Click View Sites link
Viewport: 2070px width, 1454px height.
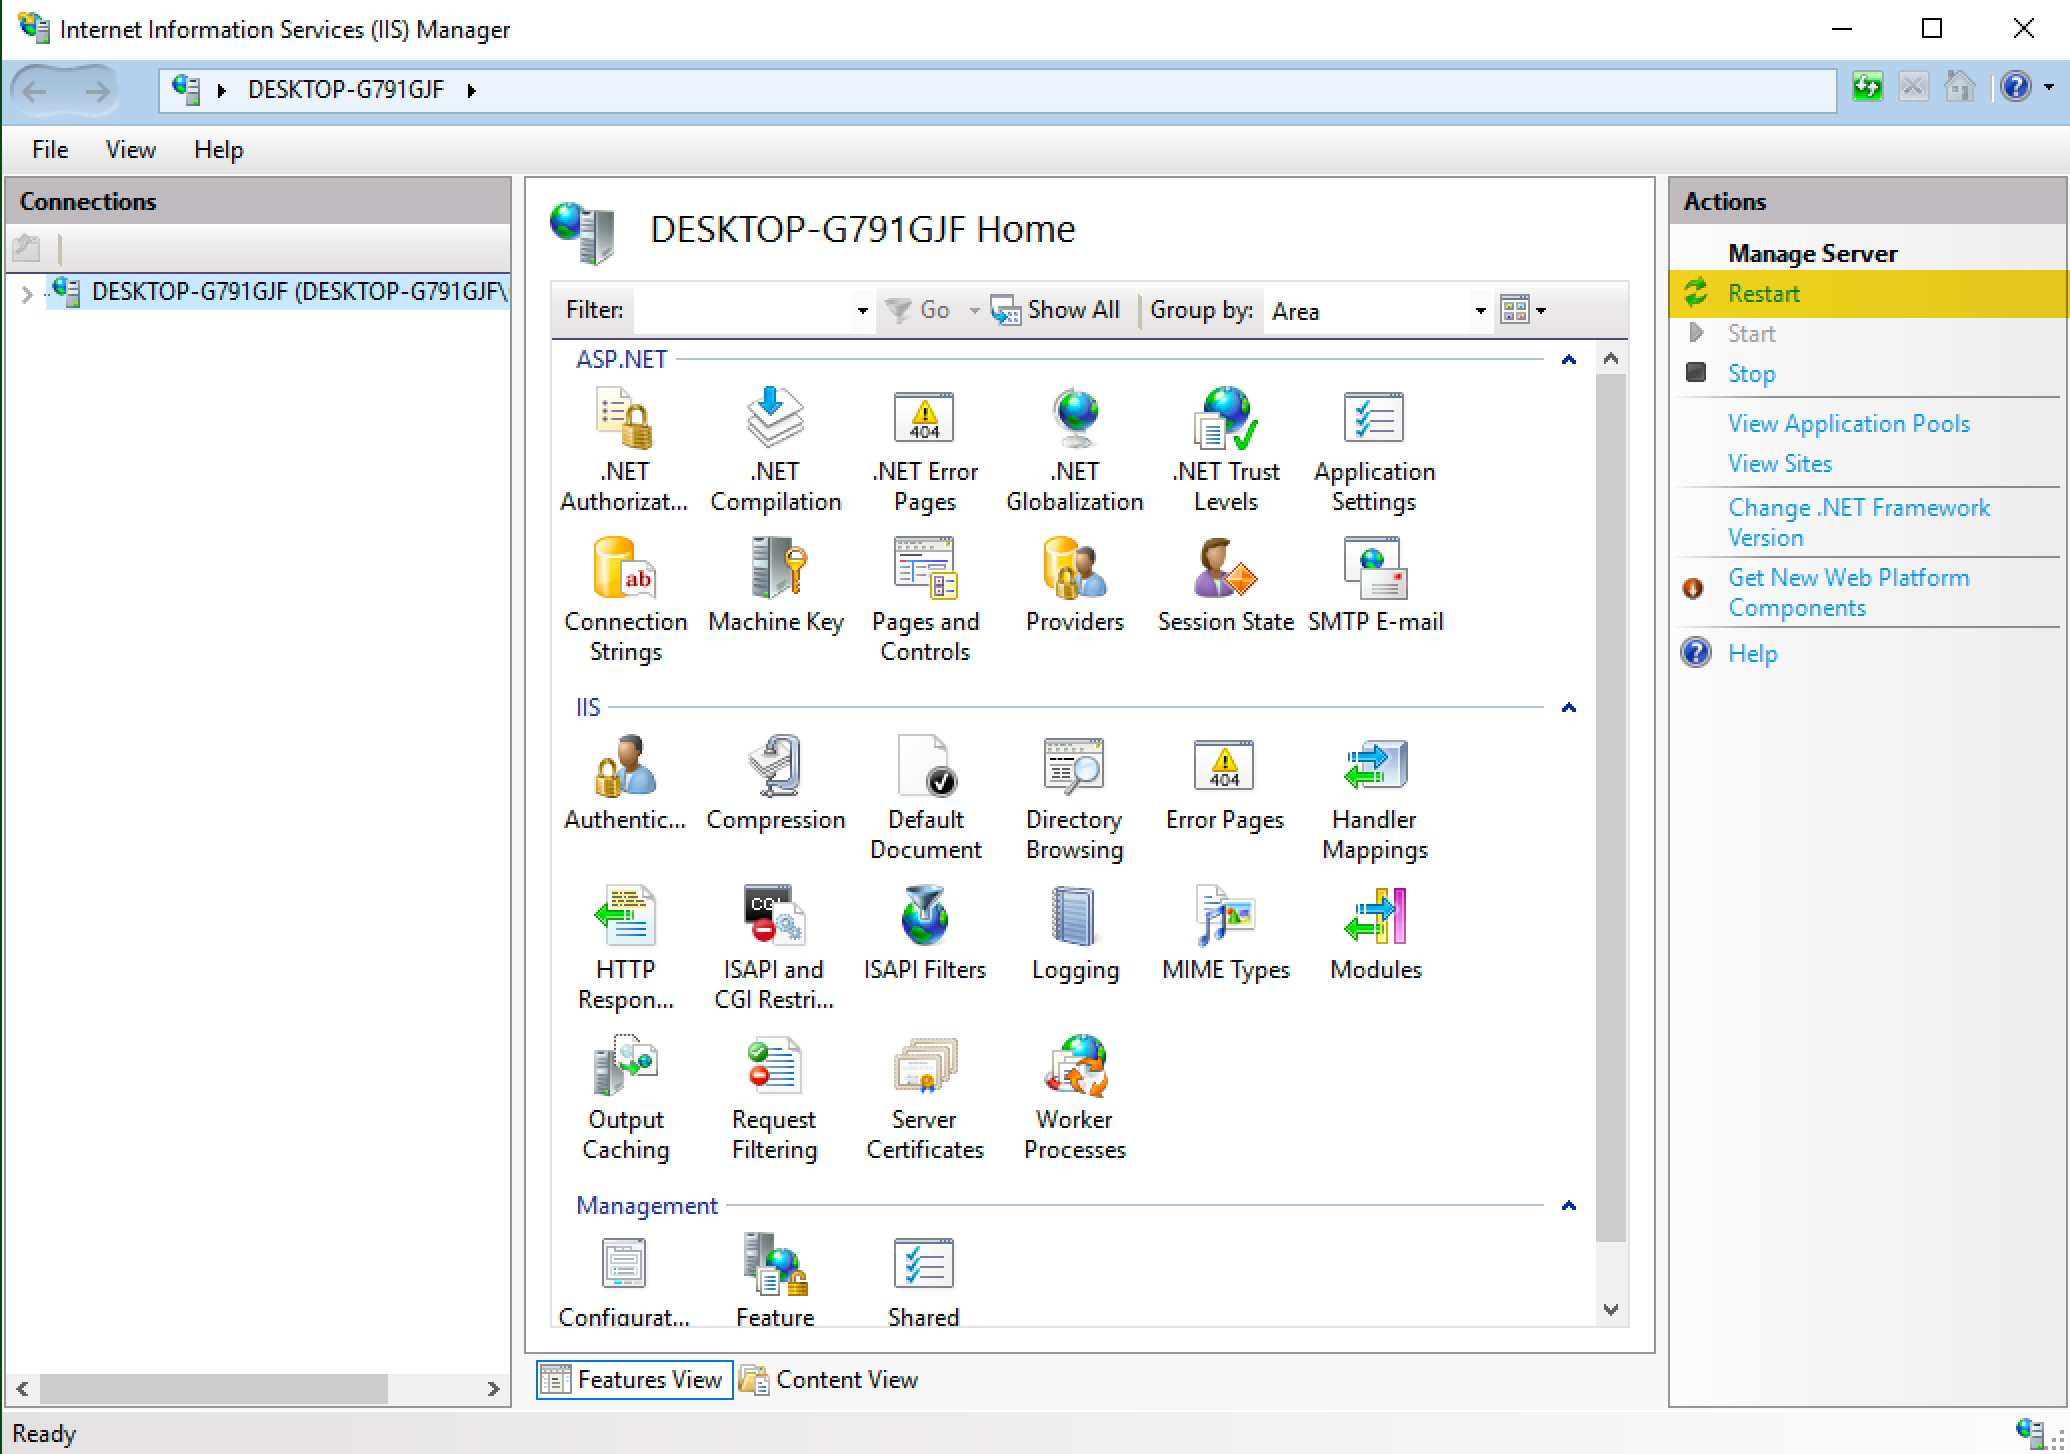1780,464
